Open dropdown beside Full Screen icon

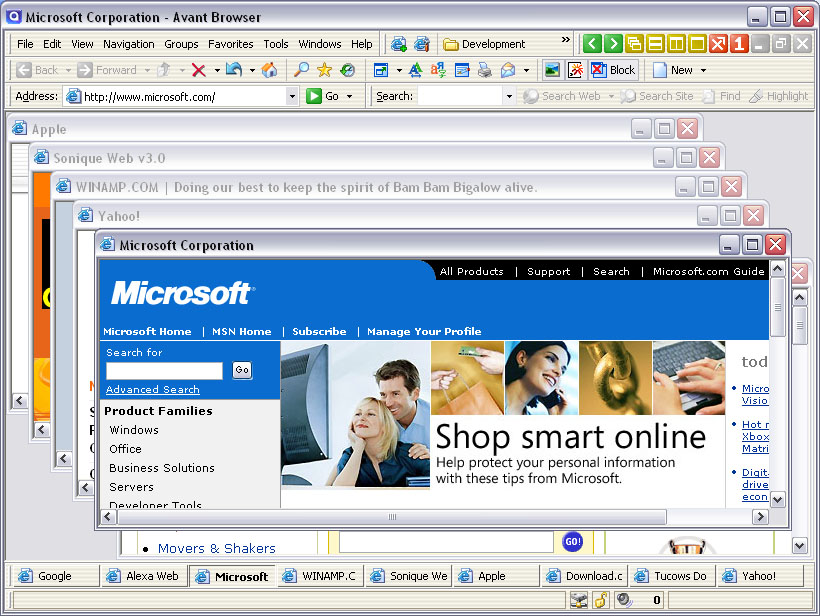coord(399,70)
